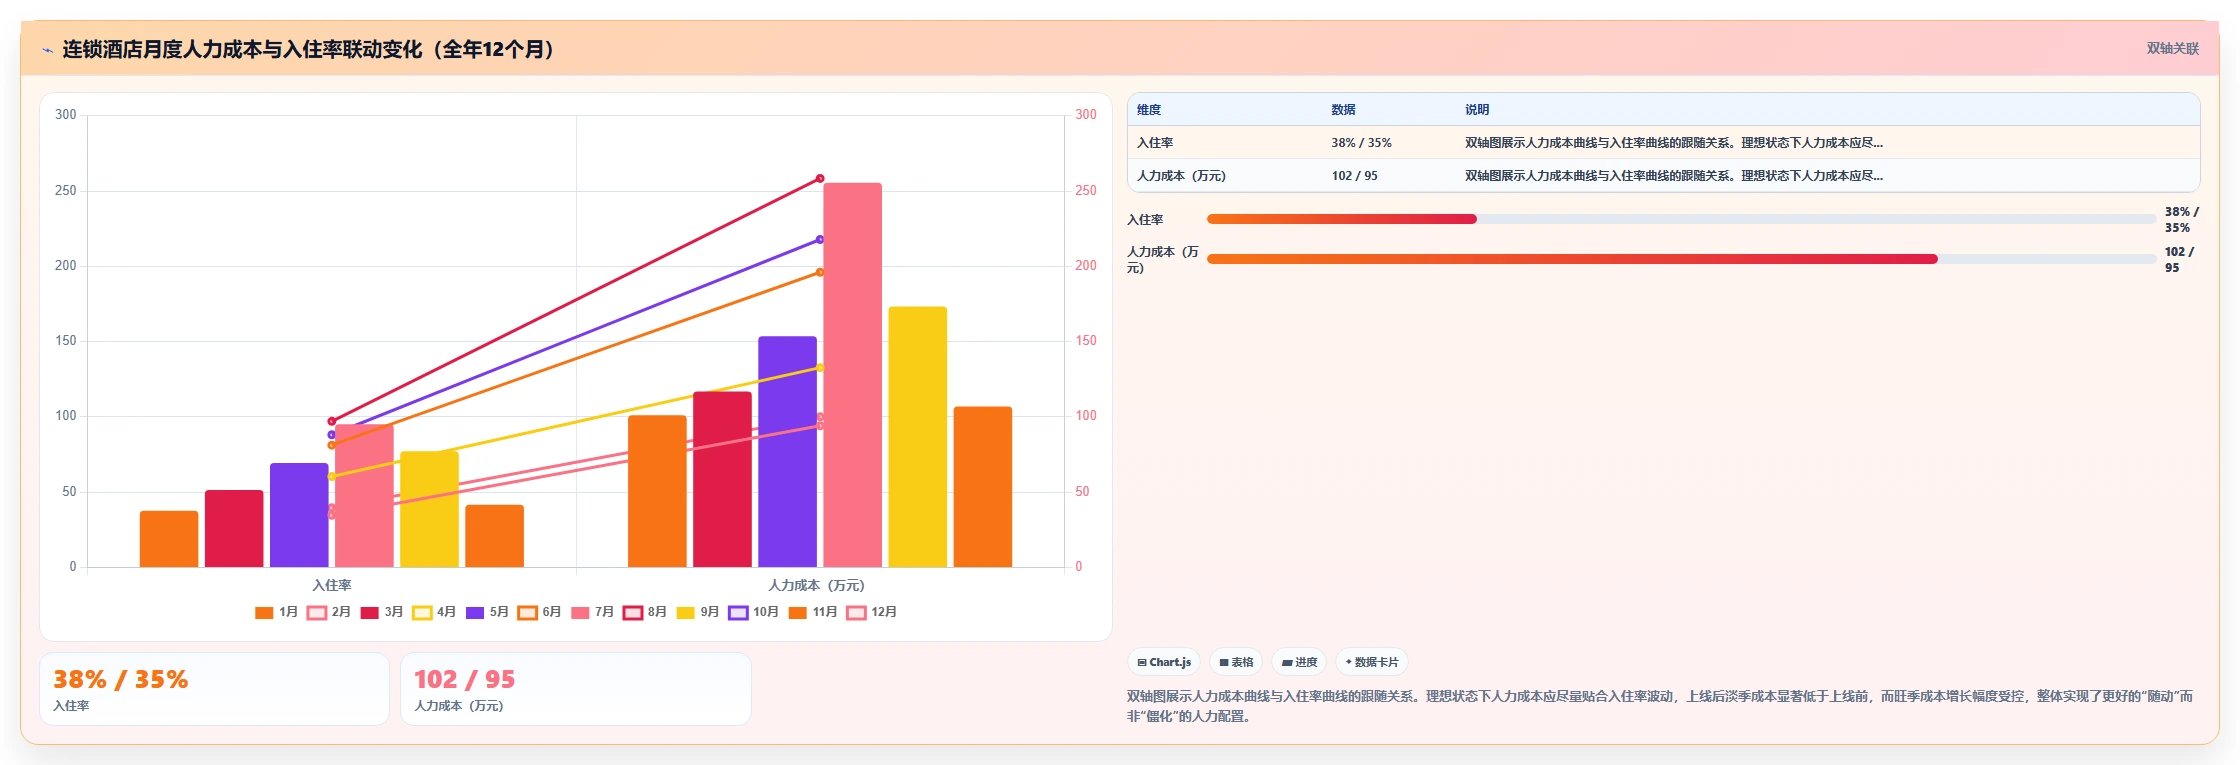Click the 双轴关联 tag in header

click(x=2172, y=48)
